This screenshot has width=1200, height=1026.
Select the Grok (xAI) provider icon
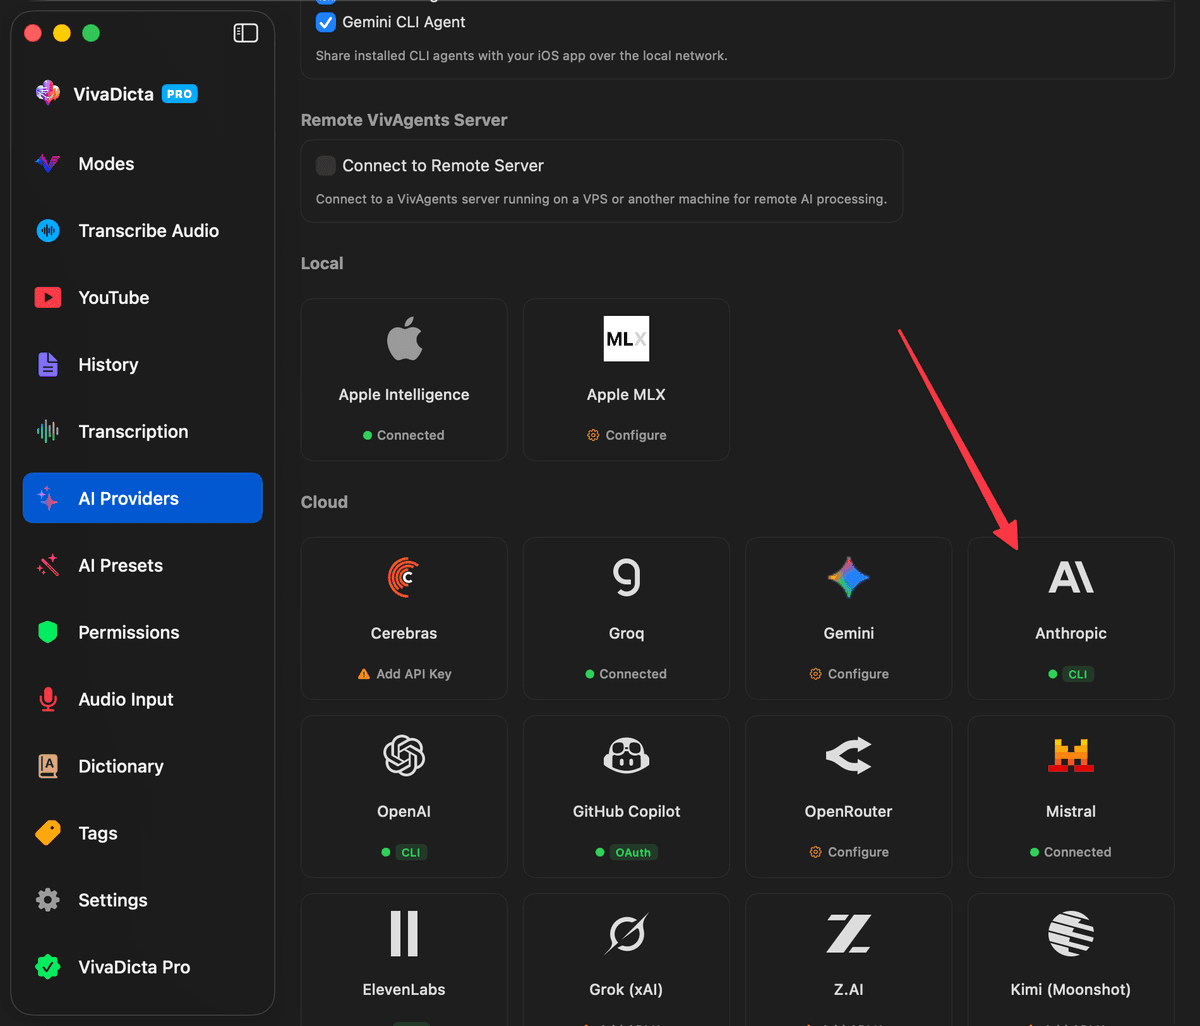[x=626, y=934]
